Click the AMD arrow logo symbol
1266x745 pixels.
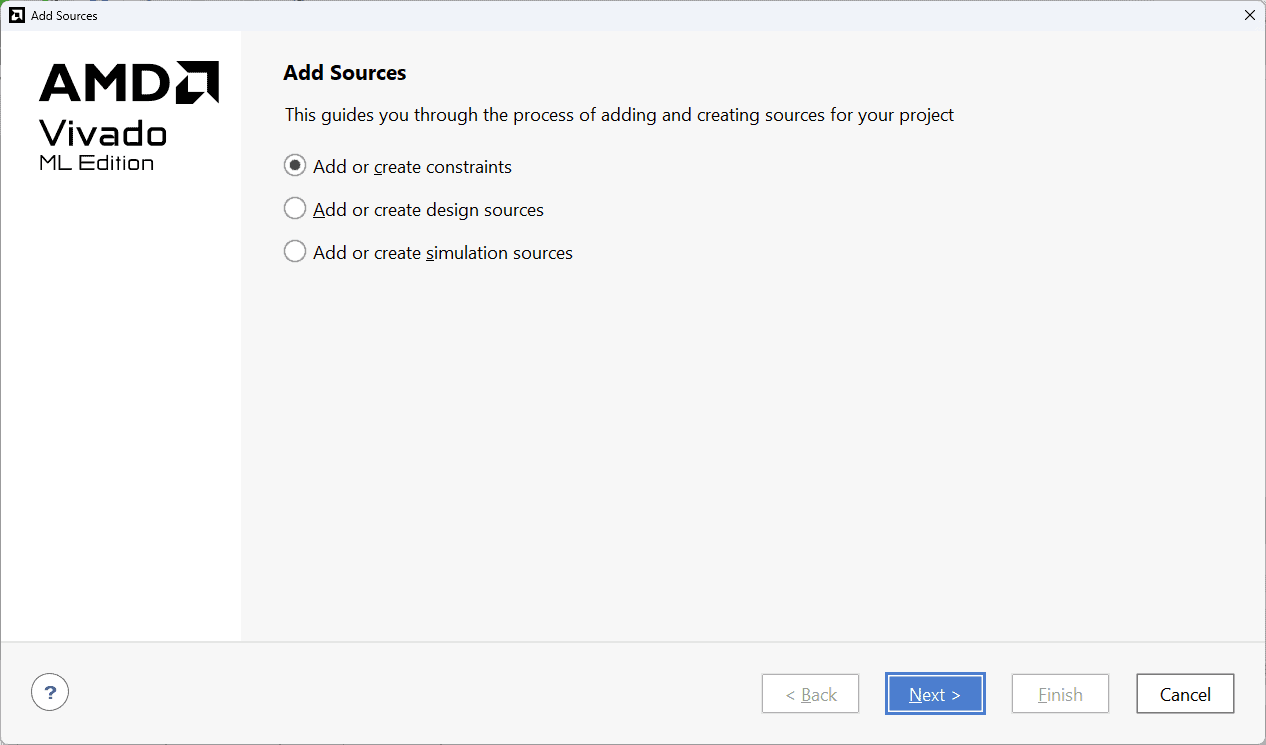(x=198, y=82)
